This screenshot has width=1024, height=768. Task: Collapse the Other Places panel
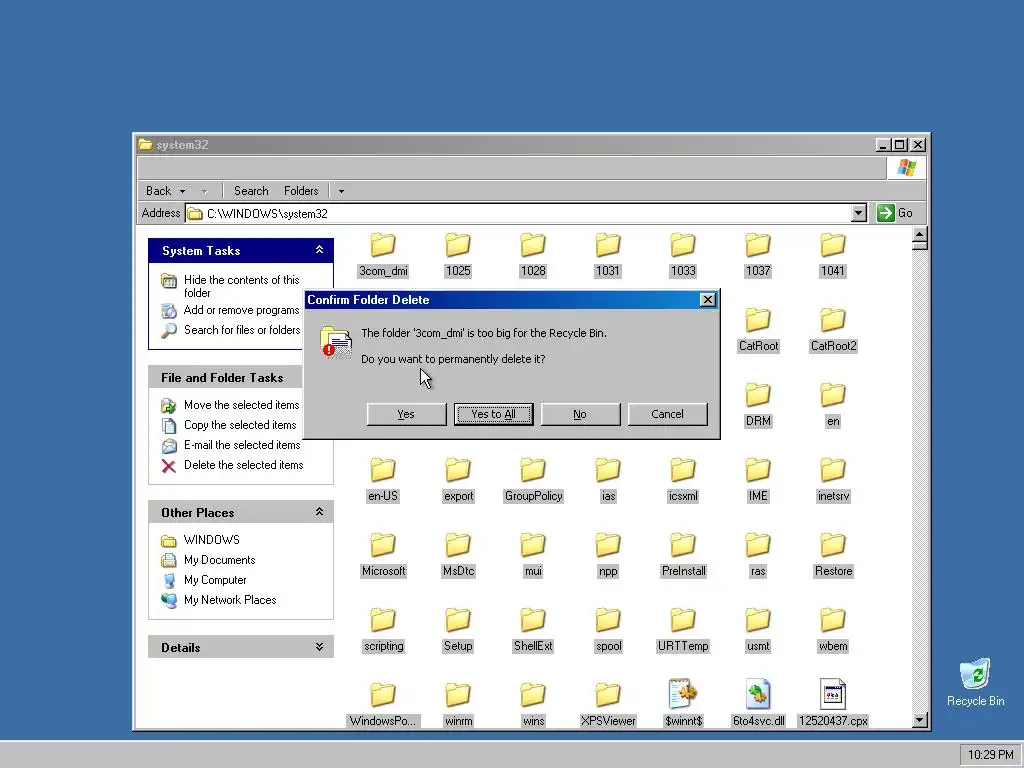coord(319,512)
